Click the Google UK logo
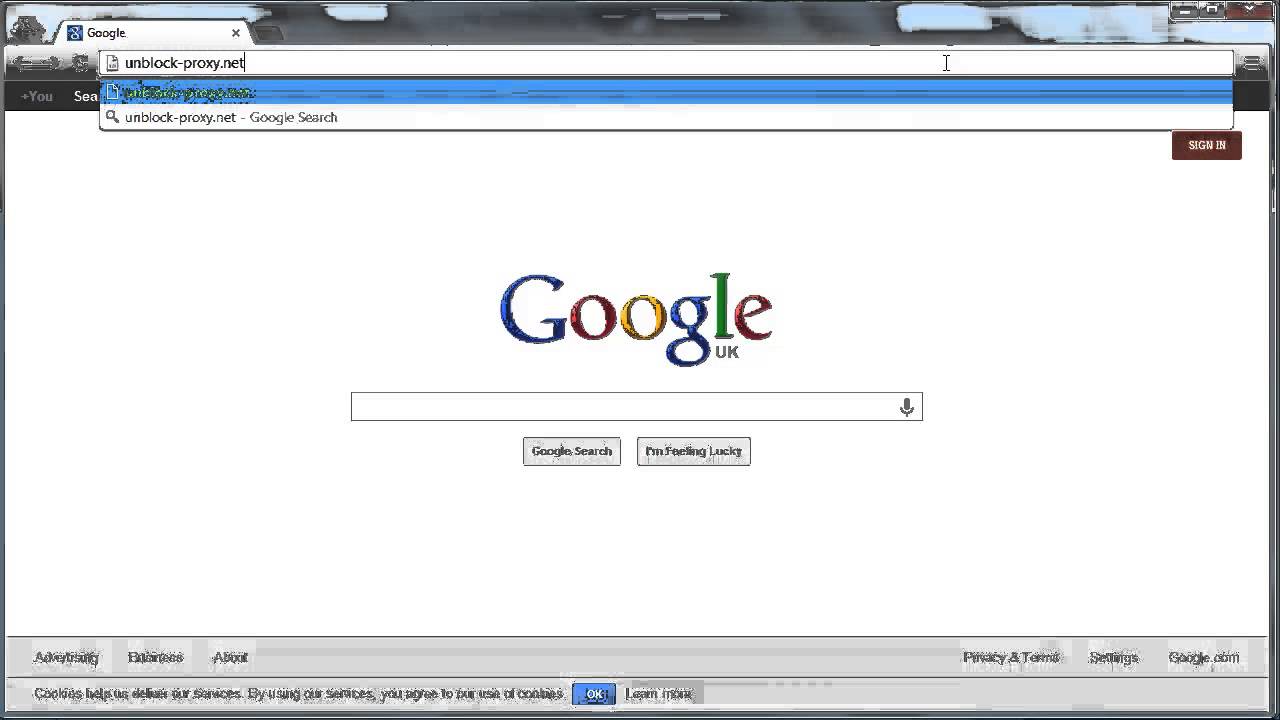The width and height of the screenshot is (1280, 720). [636, 319]
